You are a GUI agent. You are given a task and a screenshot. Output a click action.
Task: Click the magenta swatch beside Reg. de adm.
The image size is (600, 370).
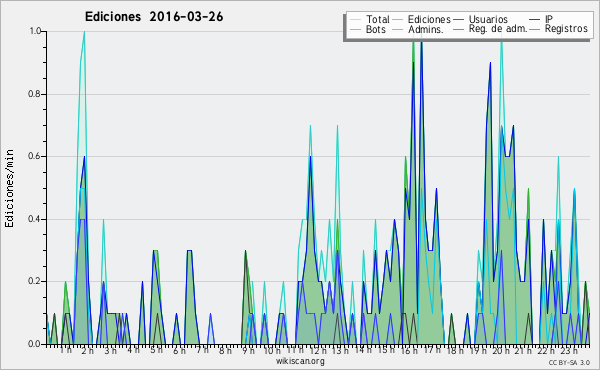pyautogui.click(x=458, y=29)
